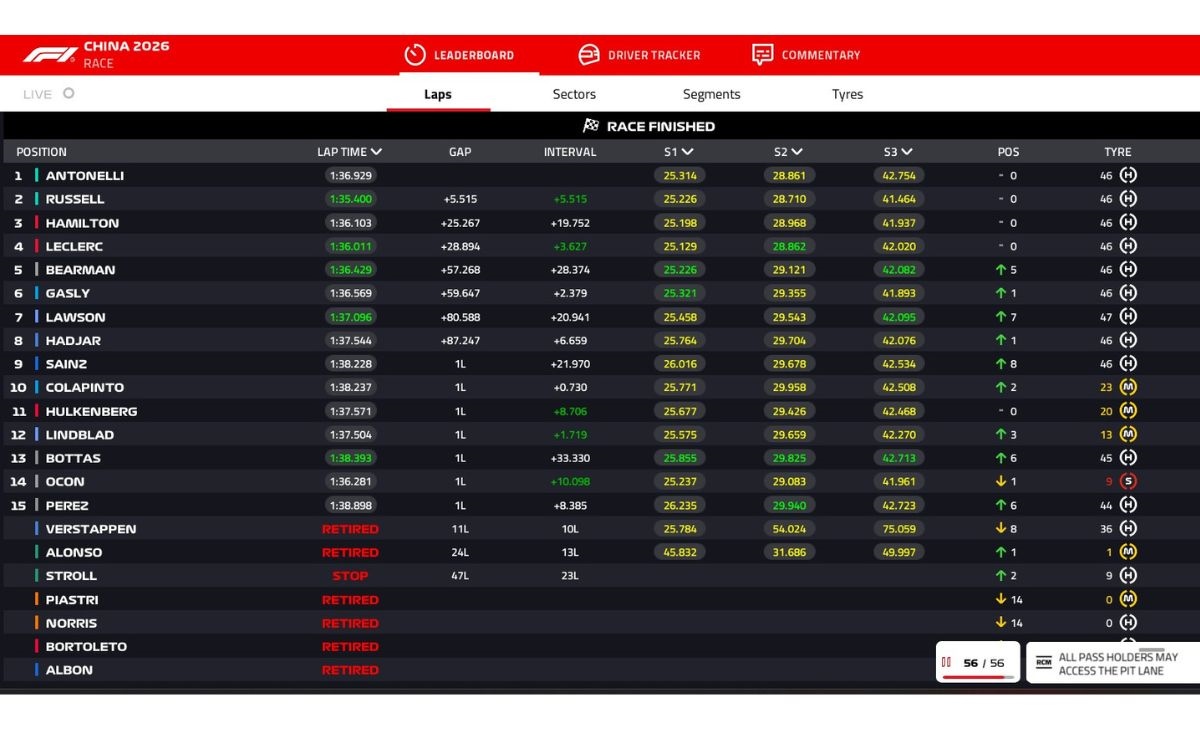This screenshot has height=729, width=1200.
Task: Click the Commentary speech bubble icon
Action: [x=763, y=55]
